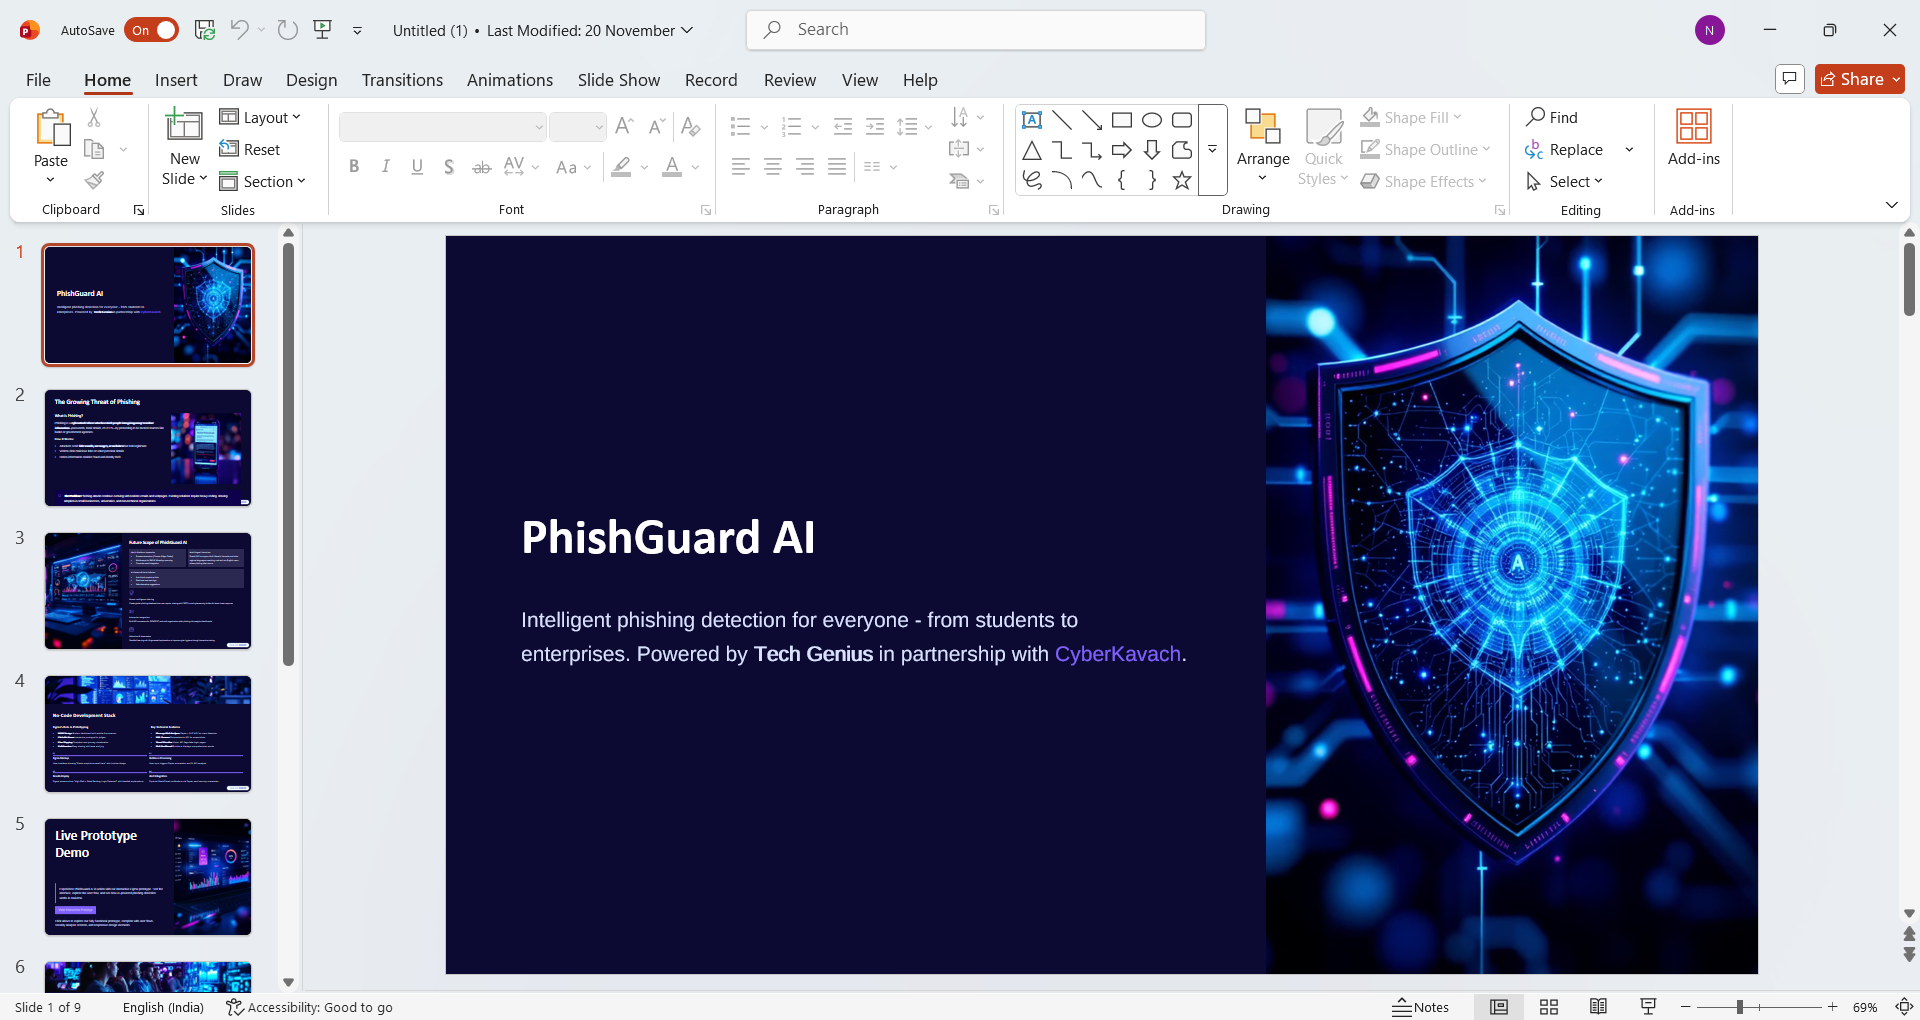Start presentation from beginning icon

pyautogui.click(x=322, y=30)
